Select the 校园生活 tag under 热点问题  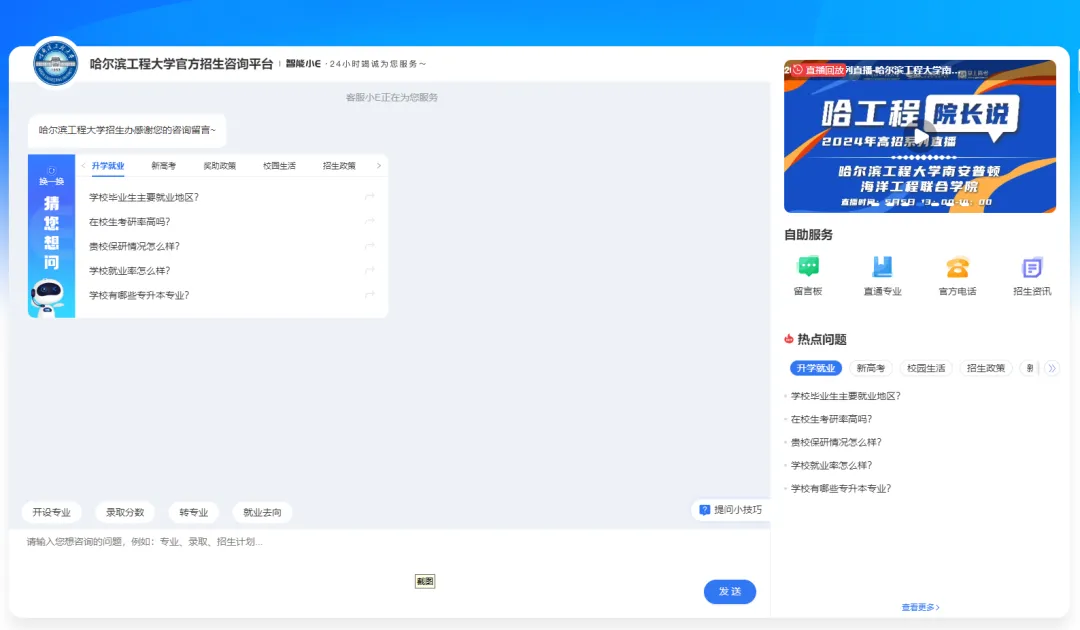pos(926,368)
